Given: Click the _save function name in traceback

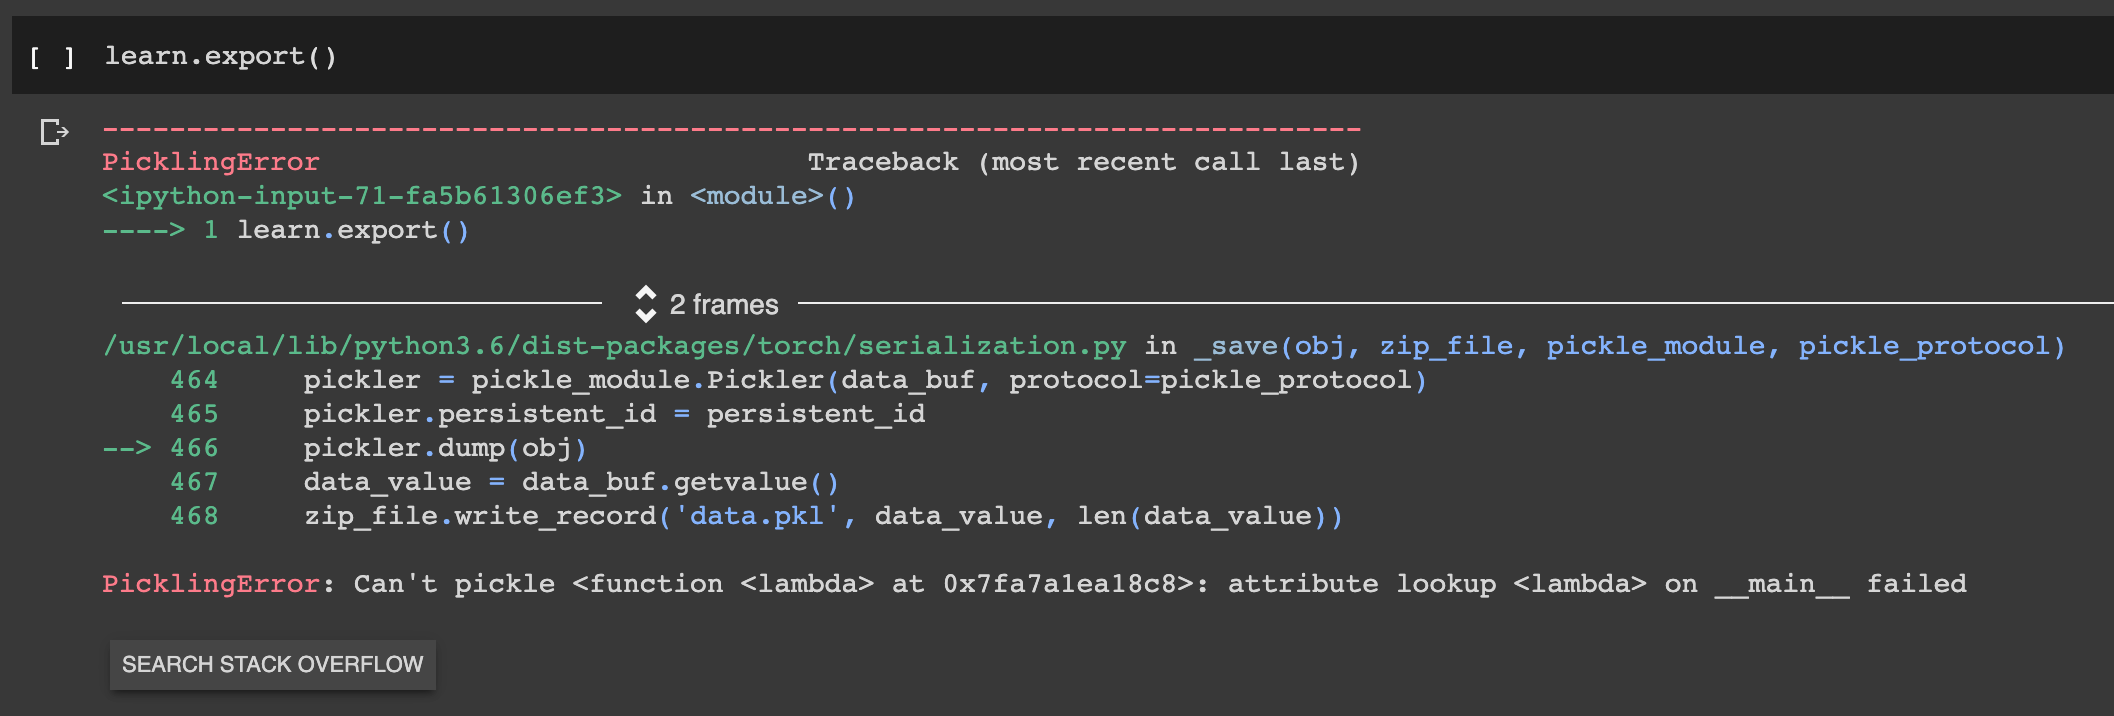Looking at the screenshot, I should tap(1236, 346).
